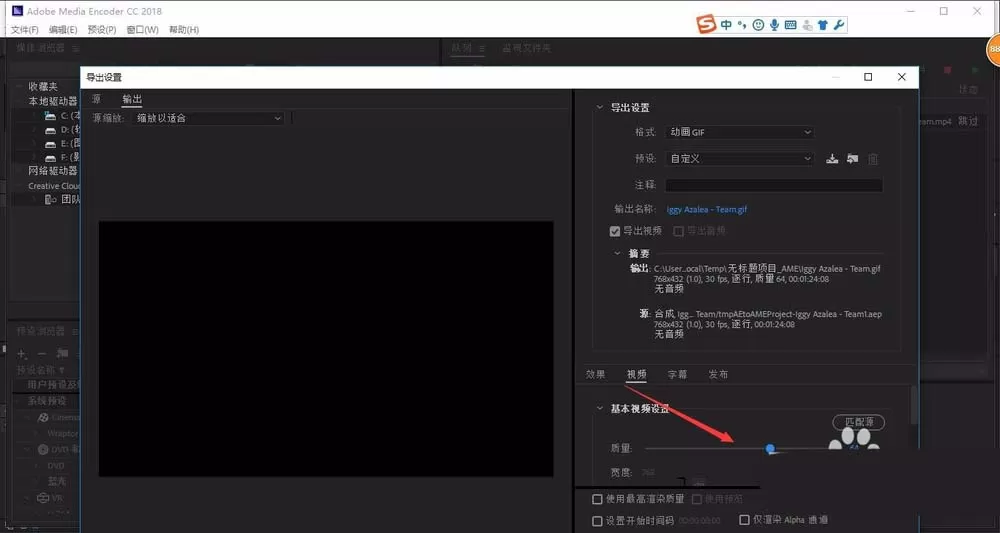This screenshot has width=1000, height=533.
Task: Click the Sogou microphone voice input icon
Action: [774, 25]
